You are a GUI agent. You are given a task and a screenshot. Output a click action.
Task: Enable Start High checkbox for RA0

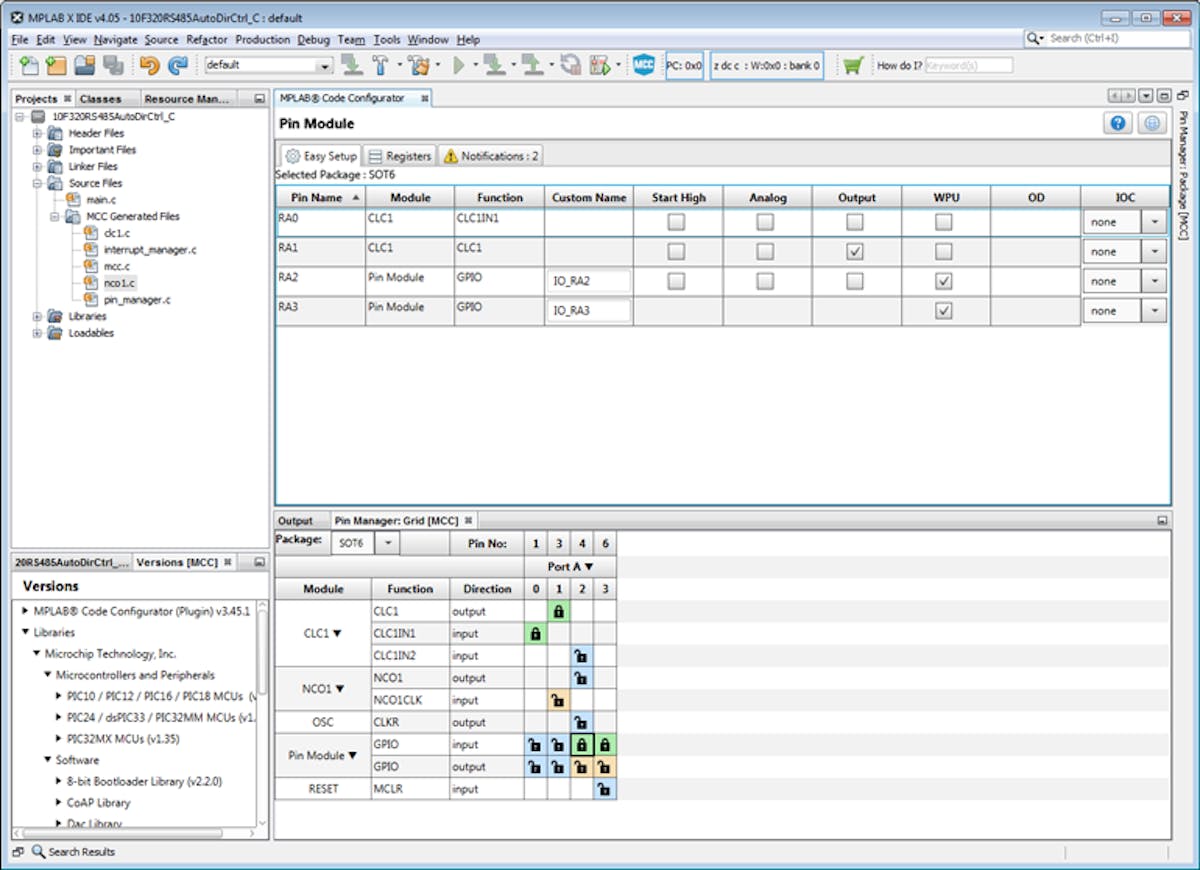[676, 222]
